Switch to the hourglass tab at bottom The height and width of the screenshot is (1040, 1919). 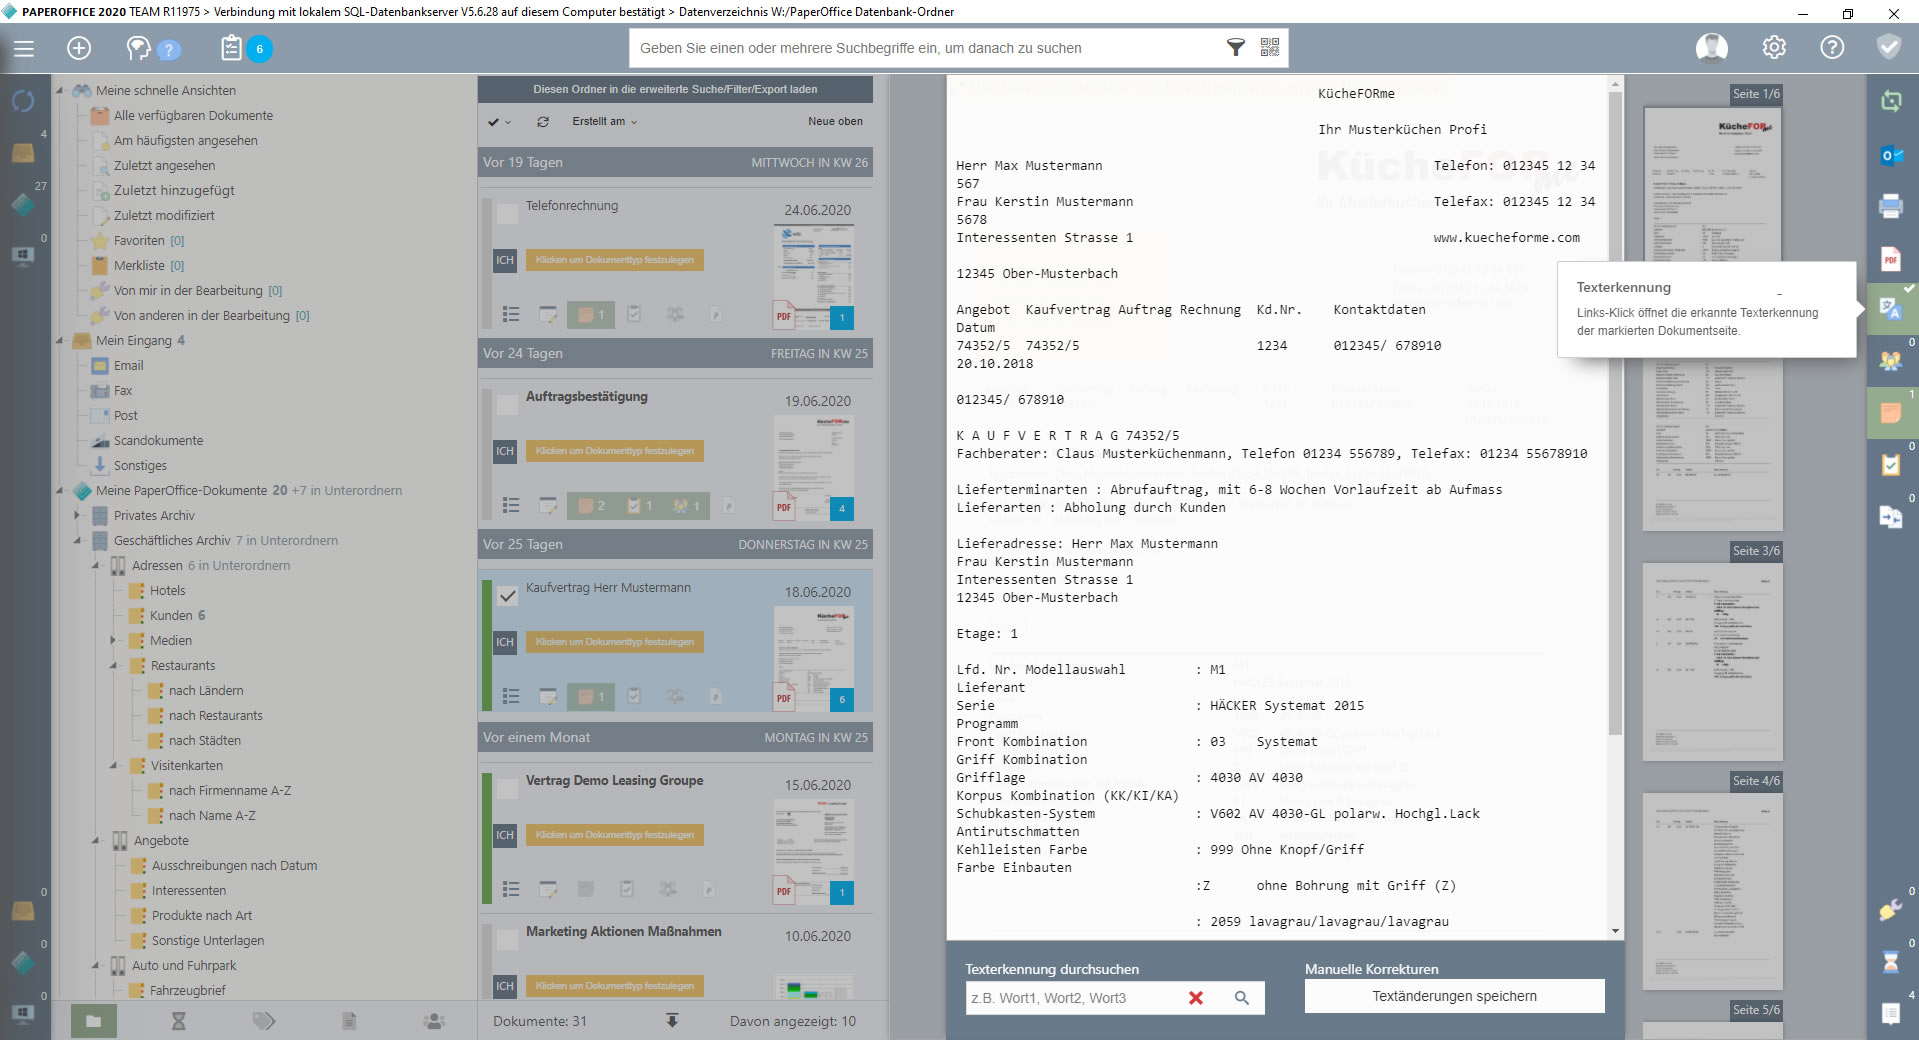point(178,1021)
